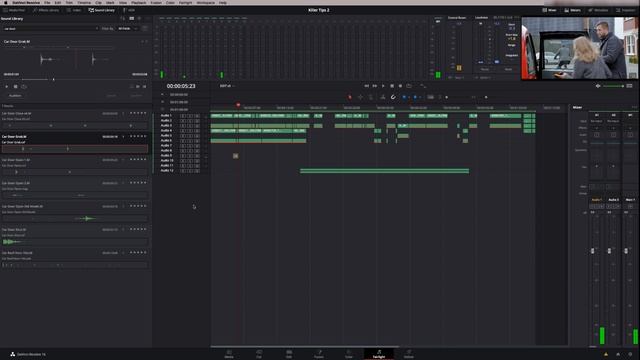Open the Inspector panel
This screenshot has width=640, height=360.
pyautogui.click(x=626, y=10)
